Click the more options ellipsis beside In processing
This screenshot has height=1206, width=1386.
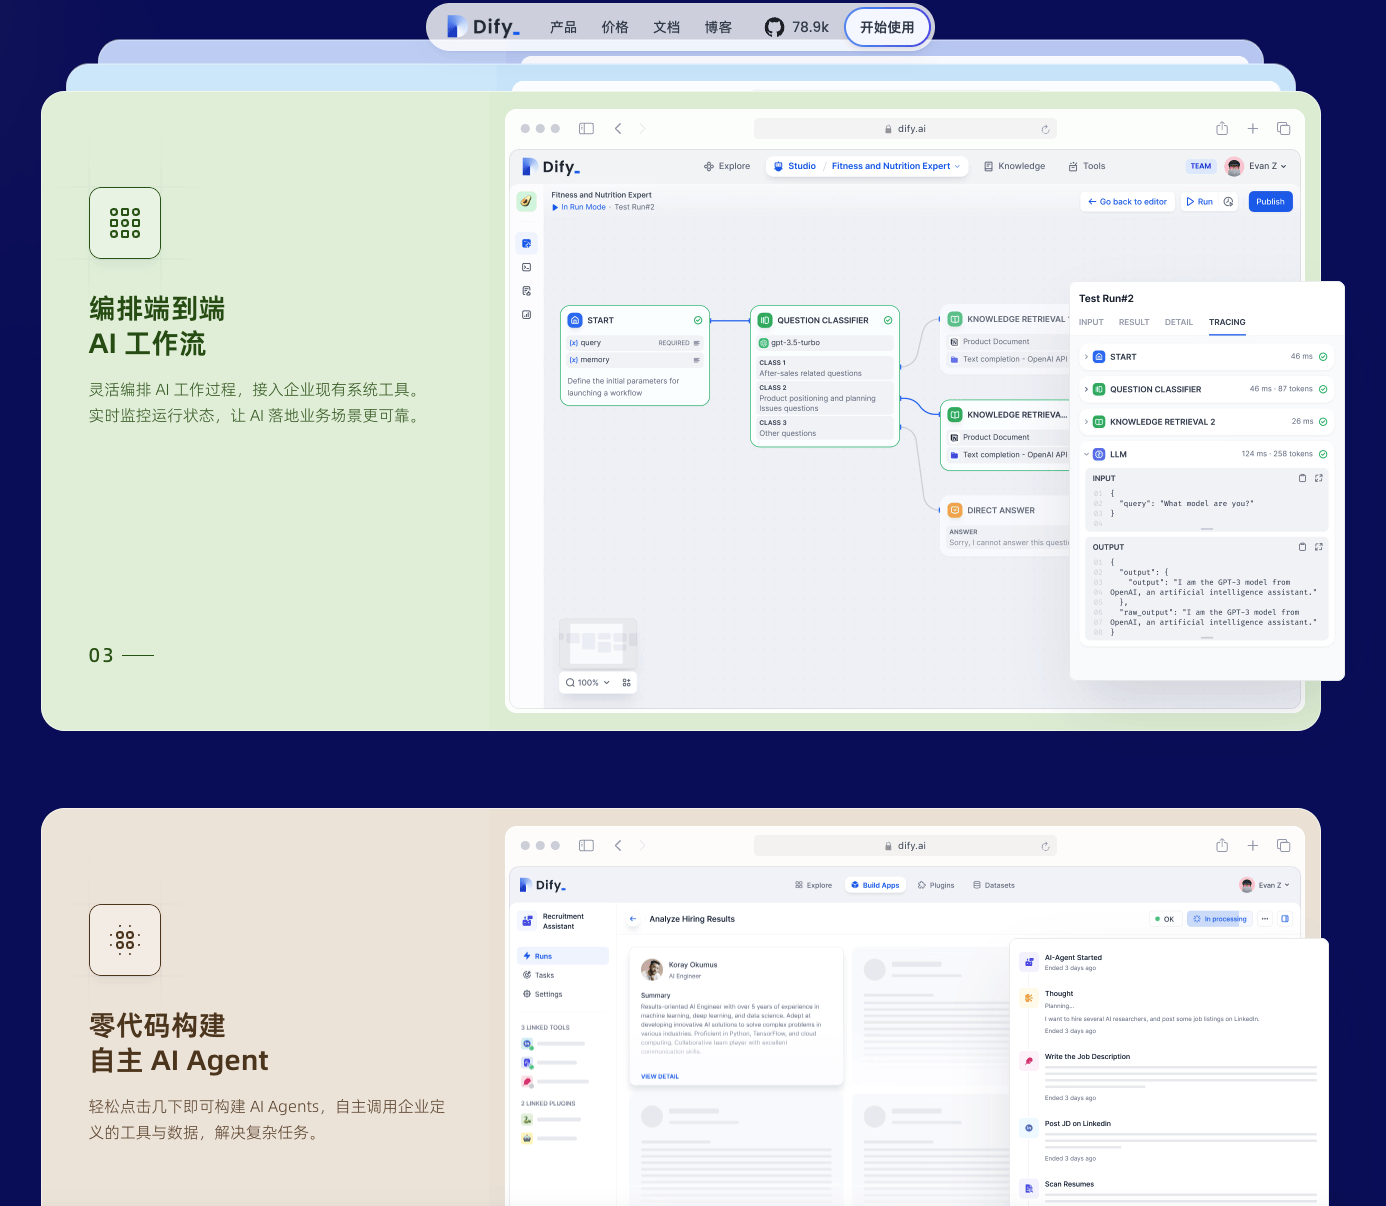click(x=1265, y=919)
